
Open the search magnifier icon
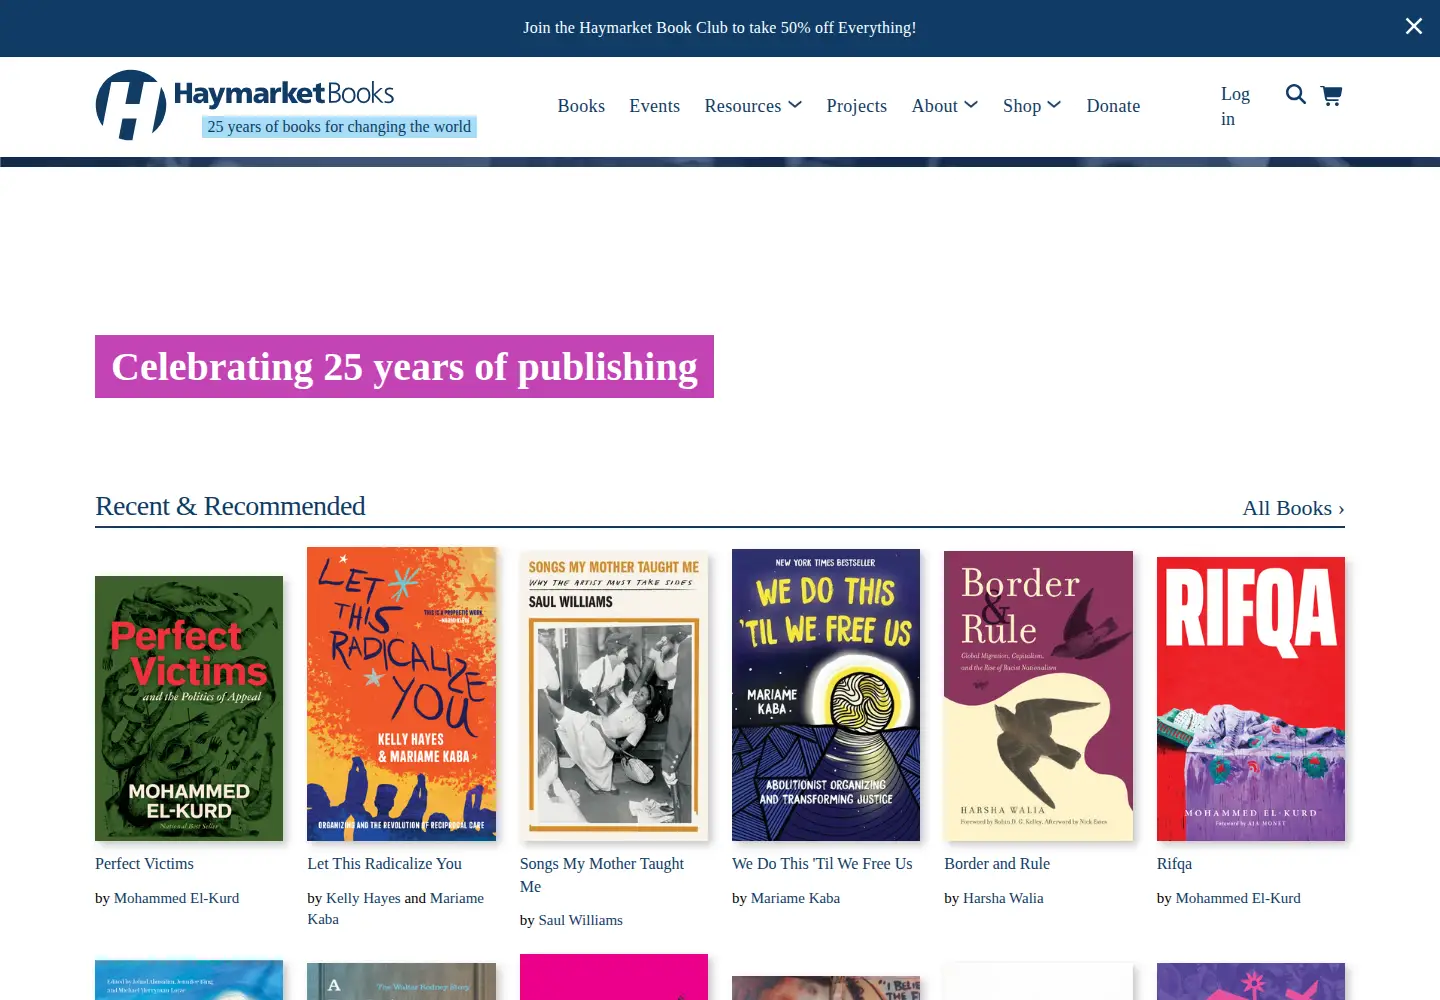(x=1295, y=94)
